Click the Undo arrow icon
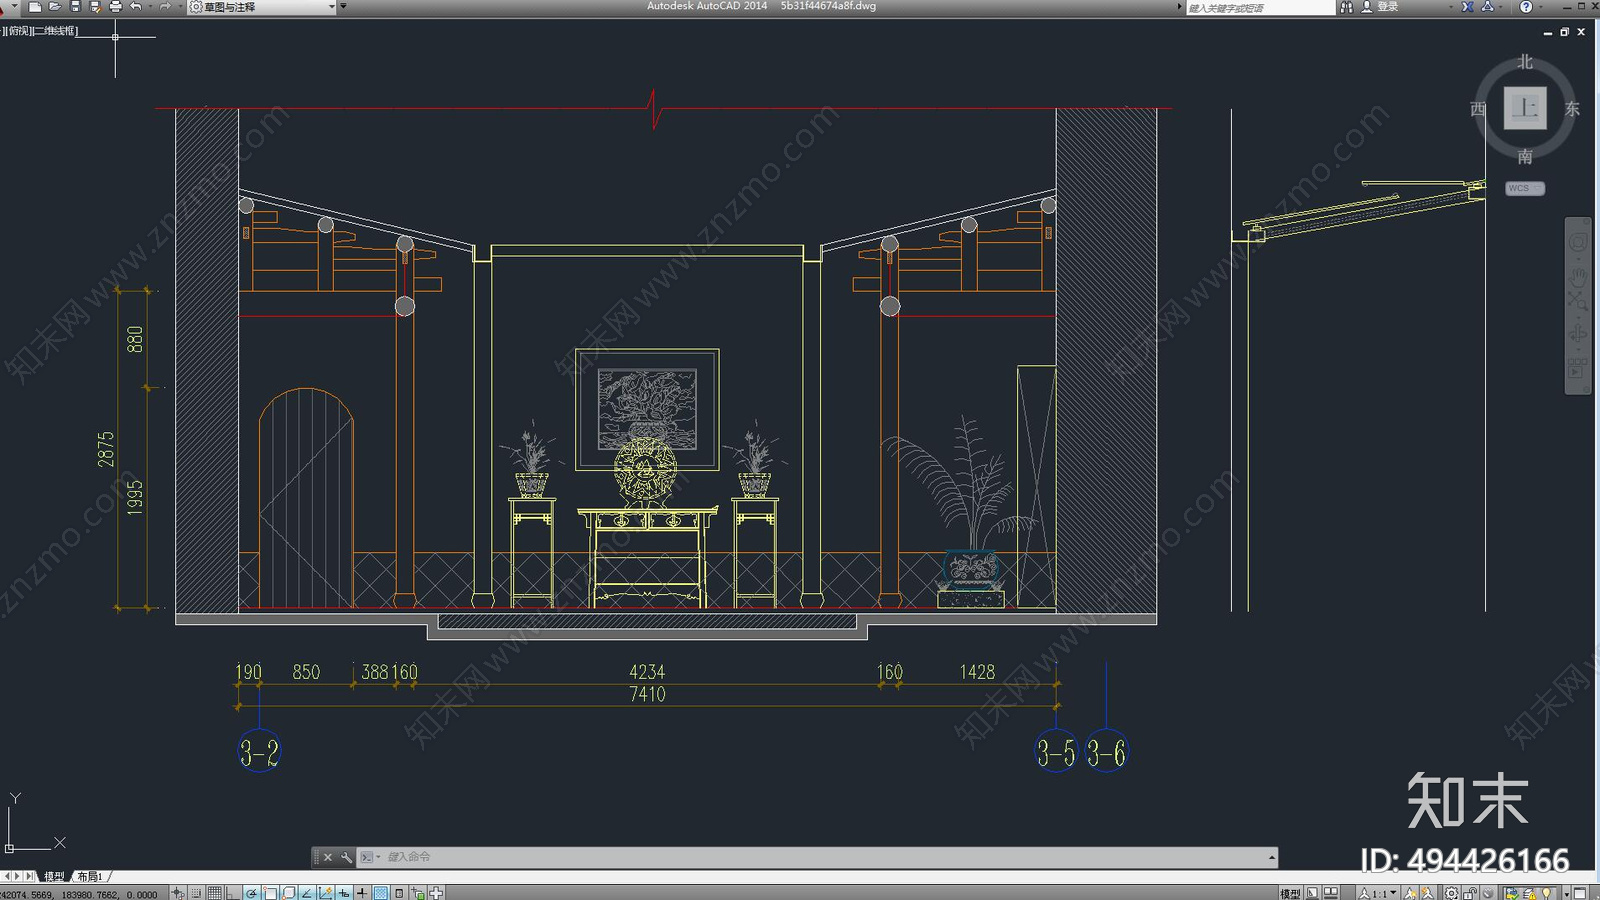Viewport: 1600px width, 900px height. coord(136,7)
